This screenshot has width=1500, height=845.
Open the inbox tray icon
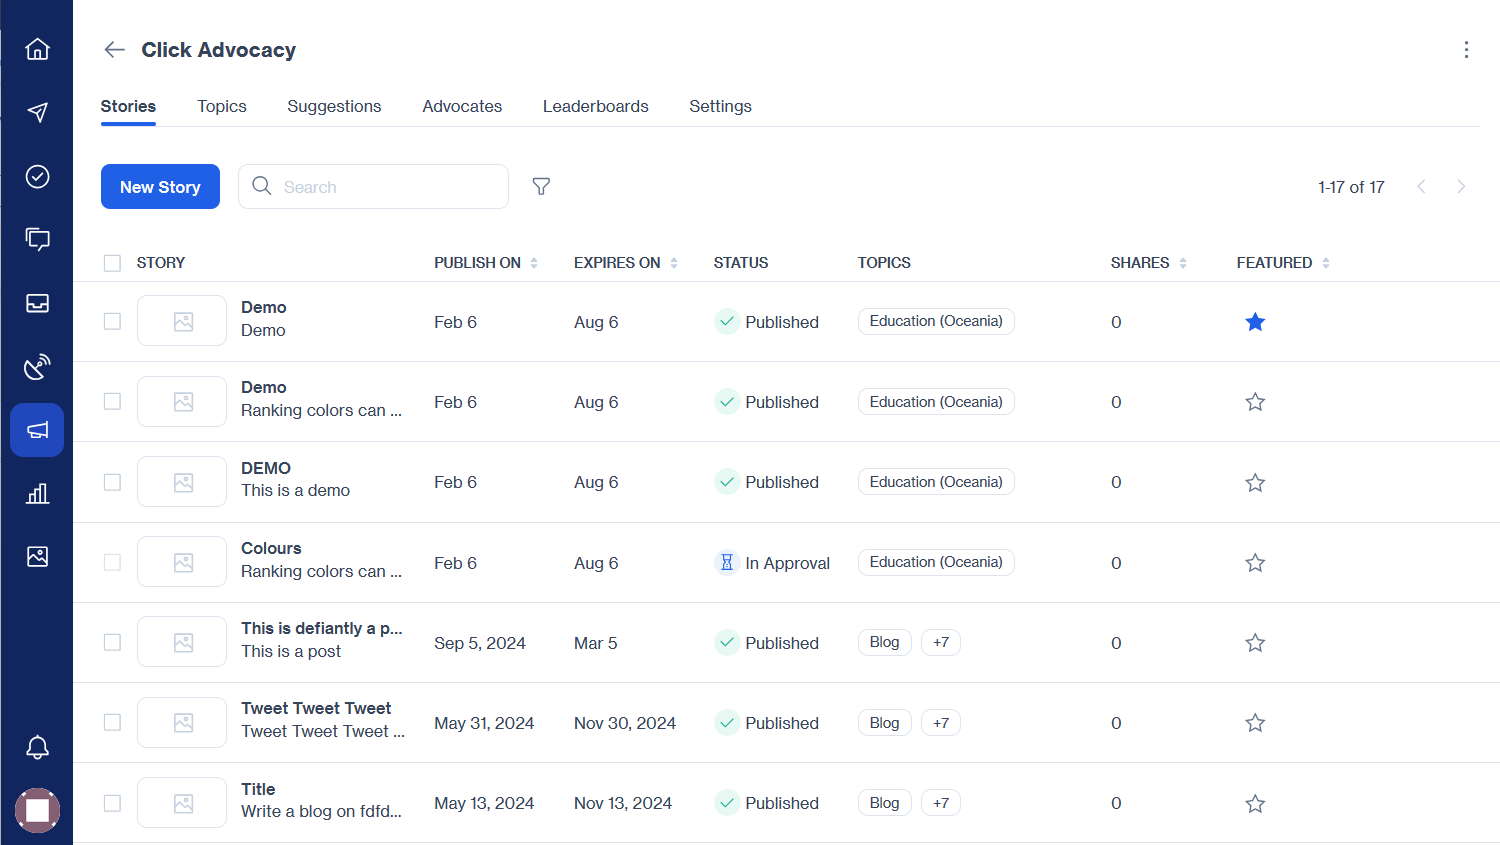37,303
